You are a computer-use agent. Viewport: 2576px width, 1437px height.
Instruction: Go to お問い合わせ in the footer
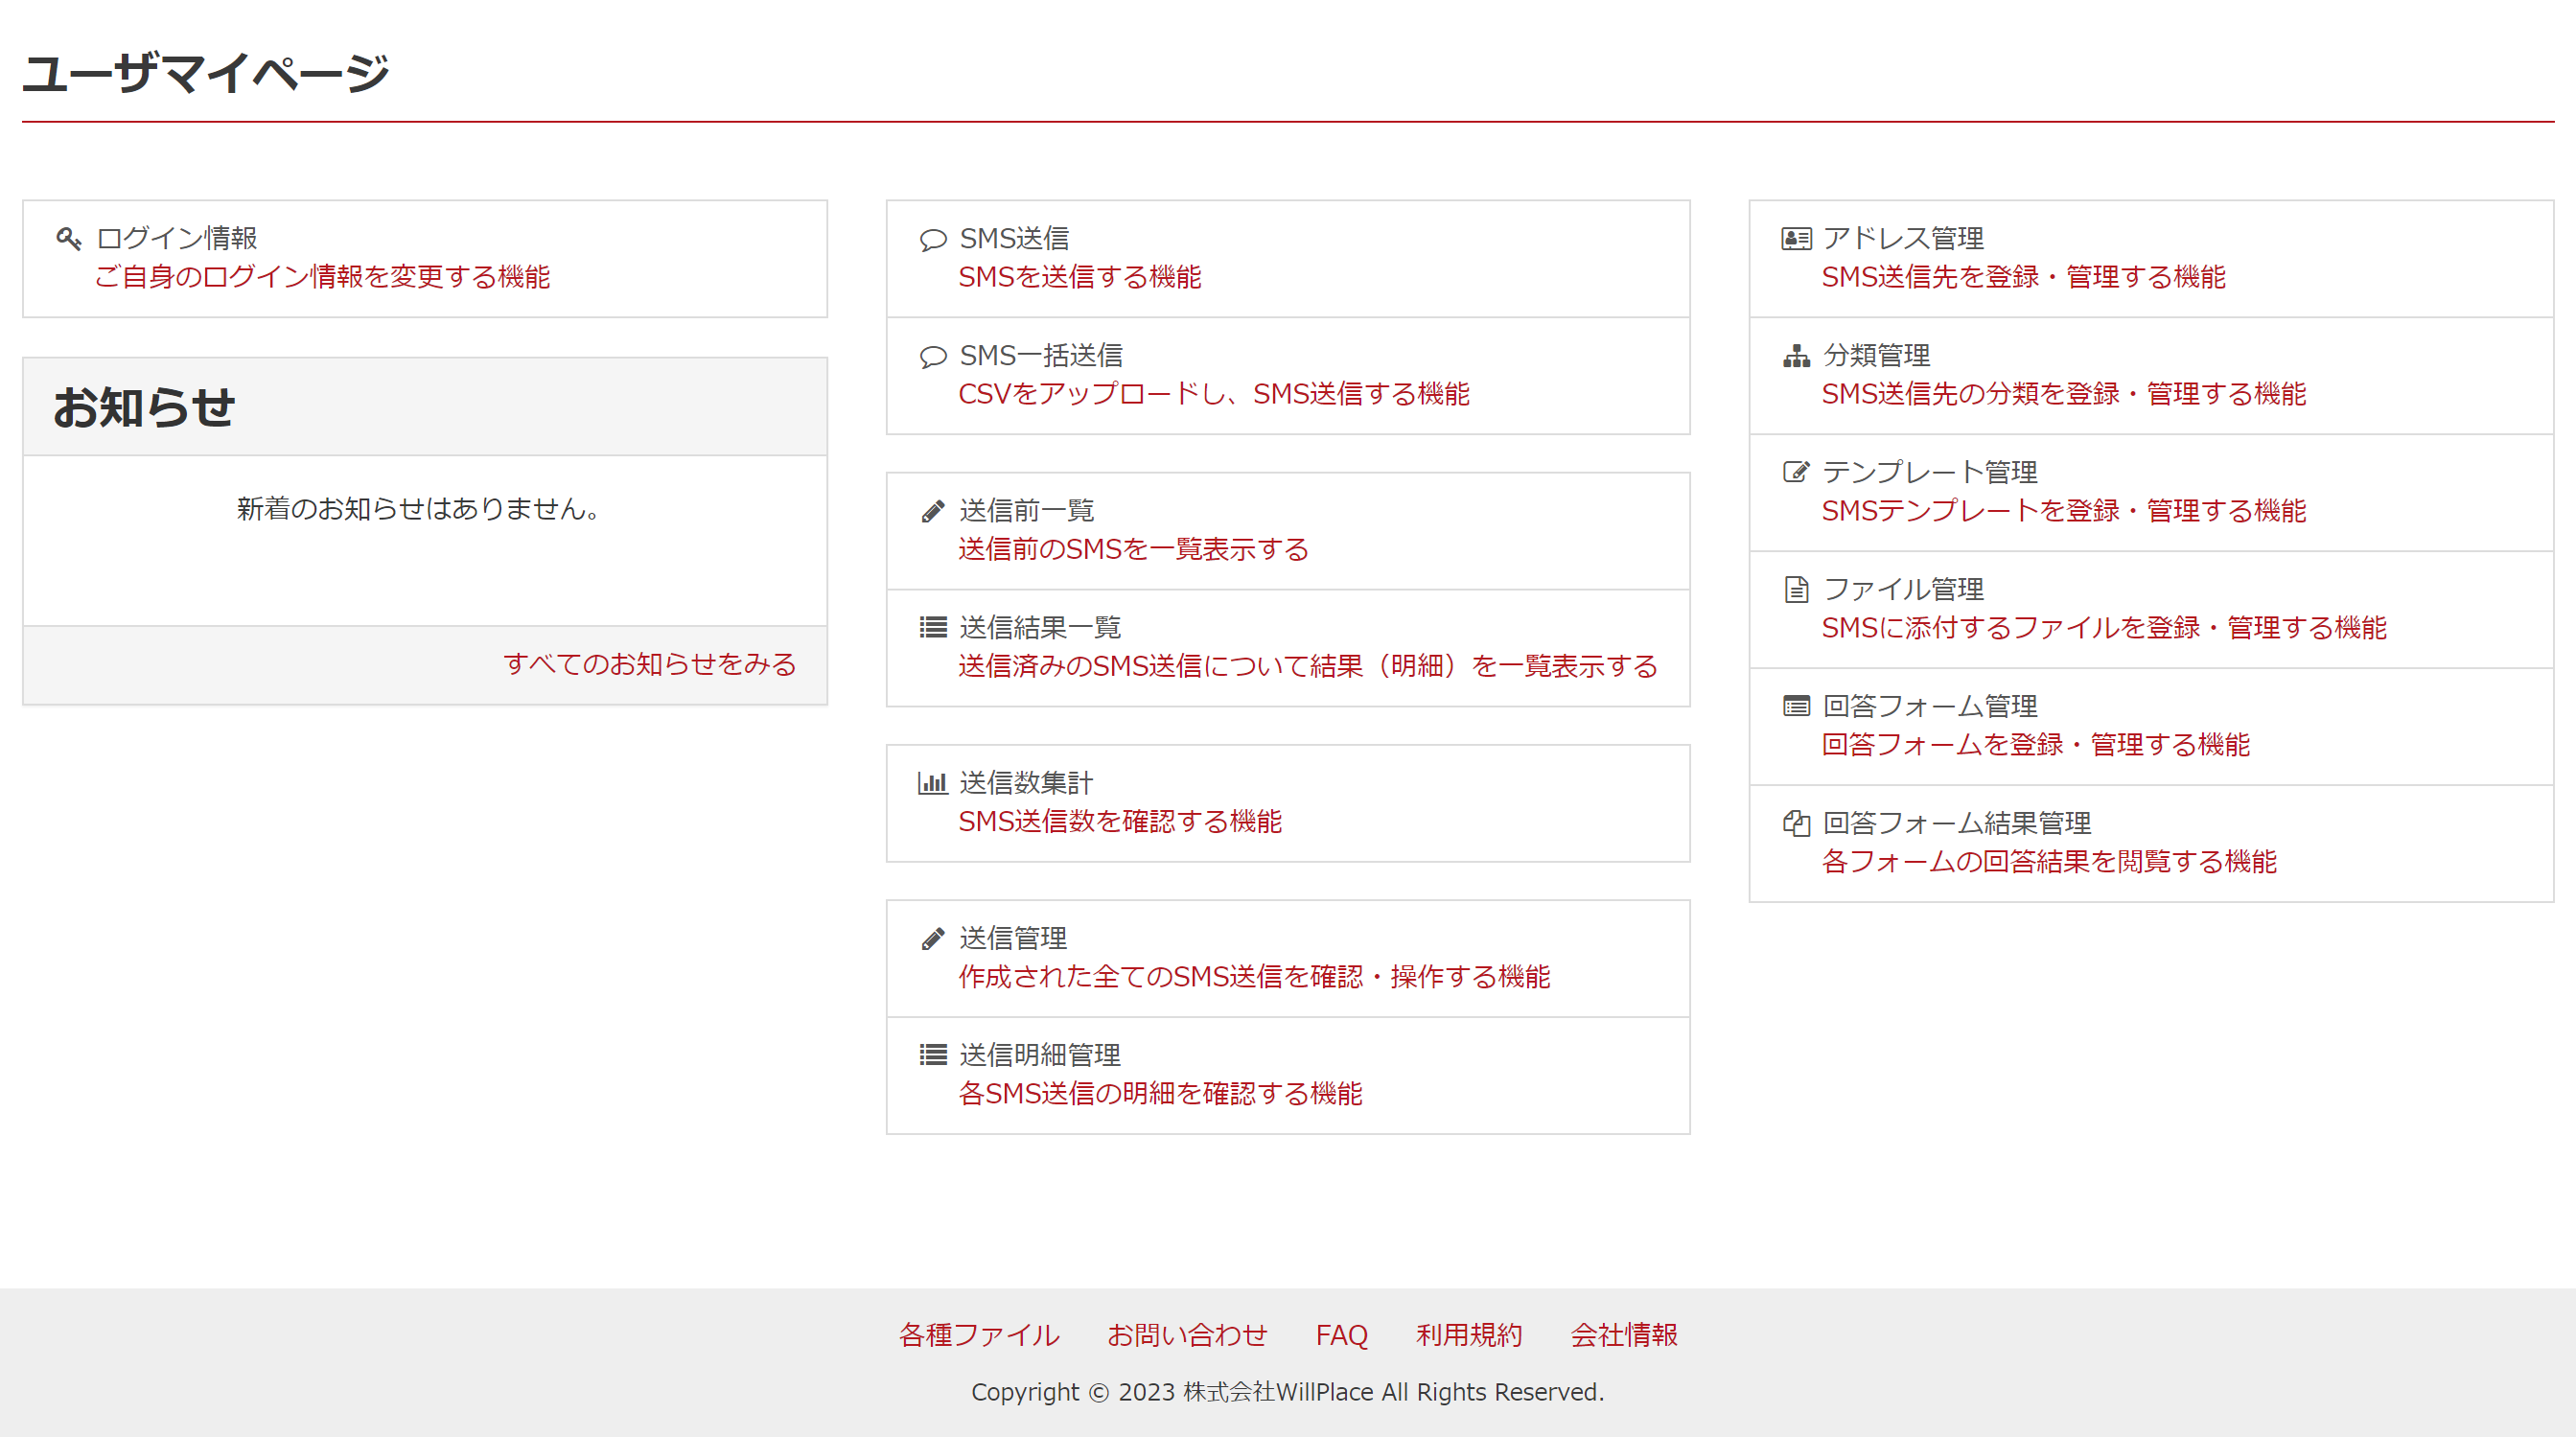point(1186,1335)
